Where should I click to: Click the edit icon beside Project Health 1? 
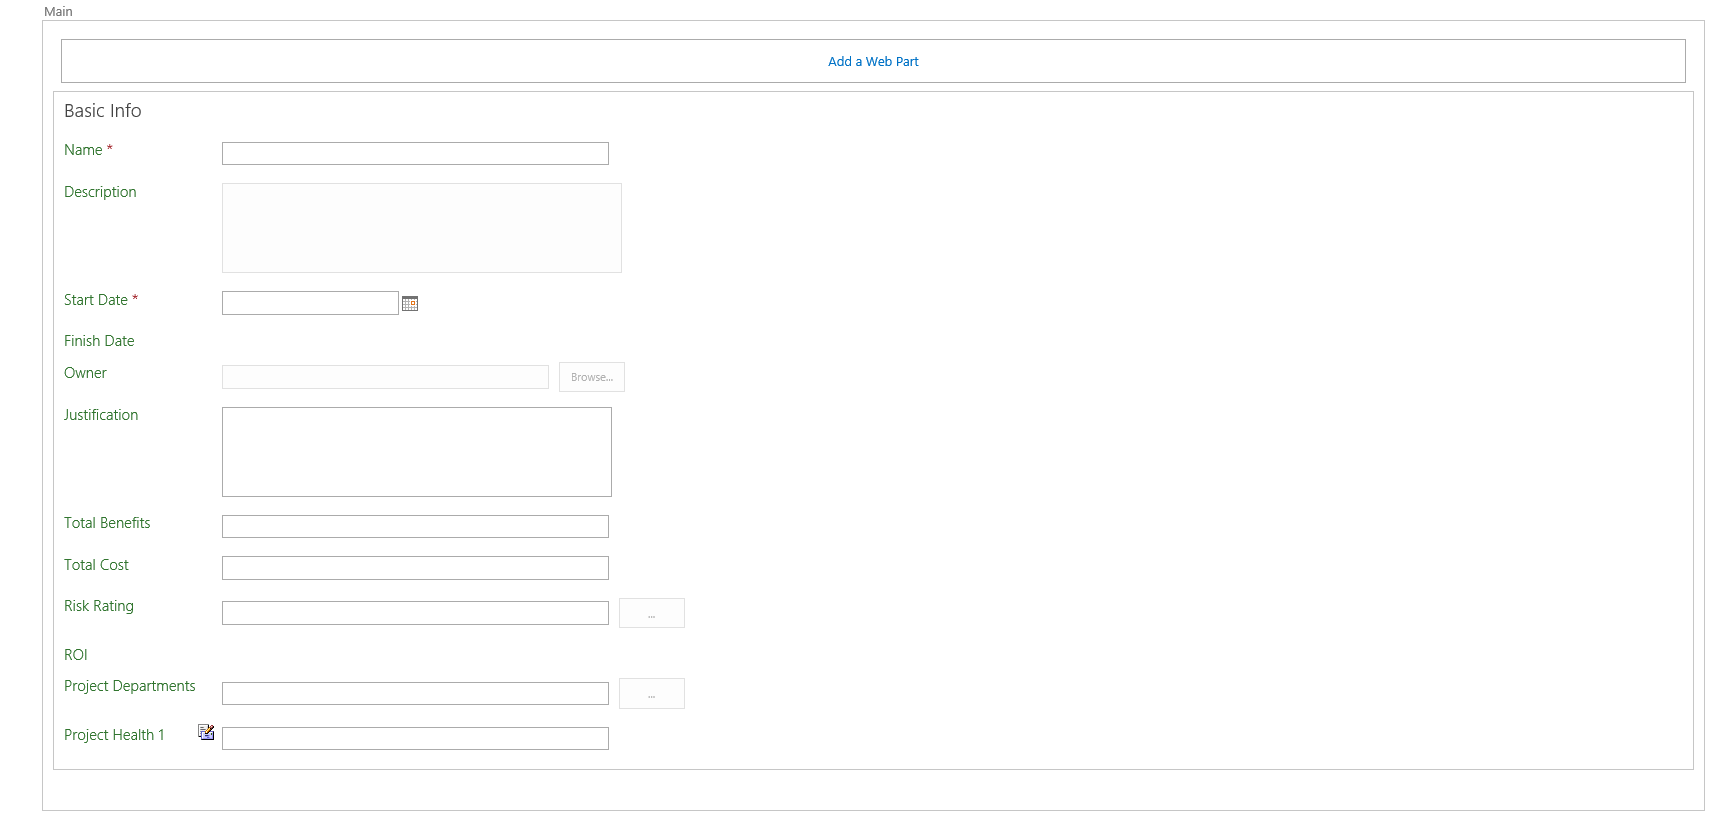[x=206, y=732]
